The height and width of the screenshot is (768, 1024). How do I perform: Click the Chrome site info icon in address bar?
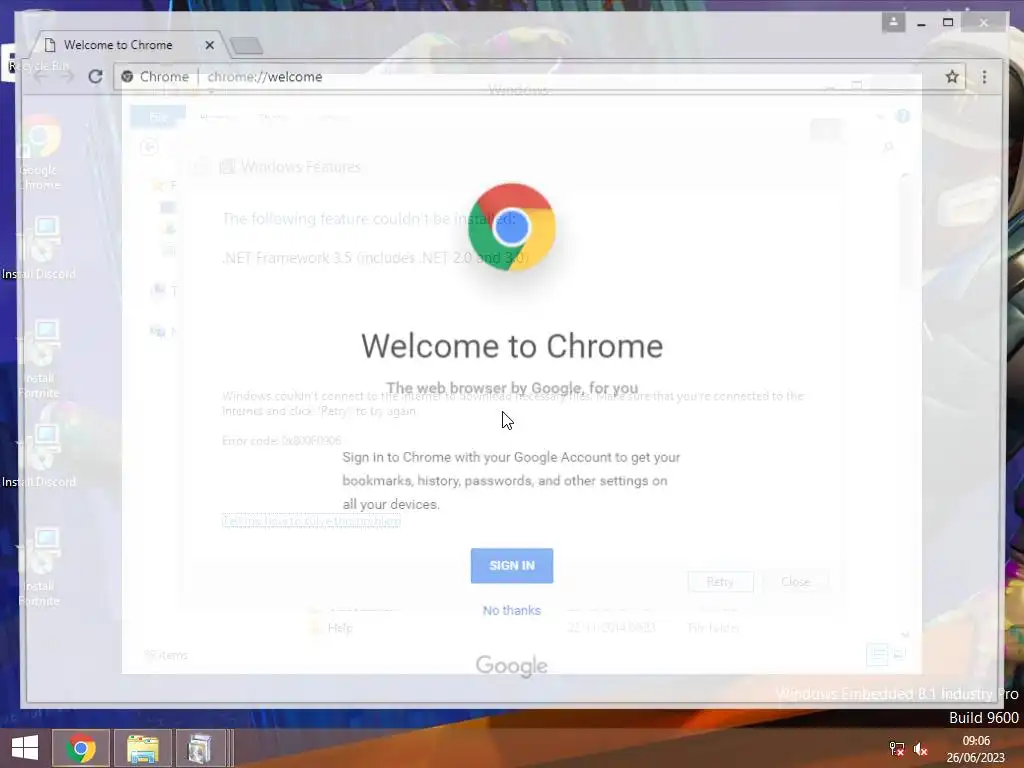127,76
